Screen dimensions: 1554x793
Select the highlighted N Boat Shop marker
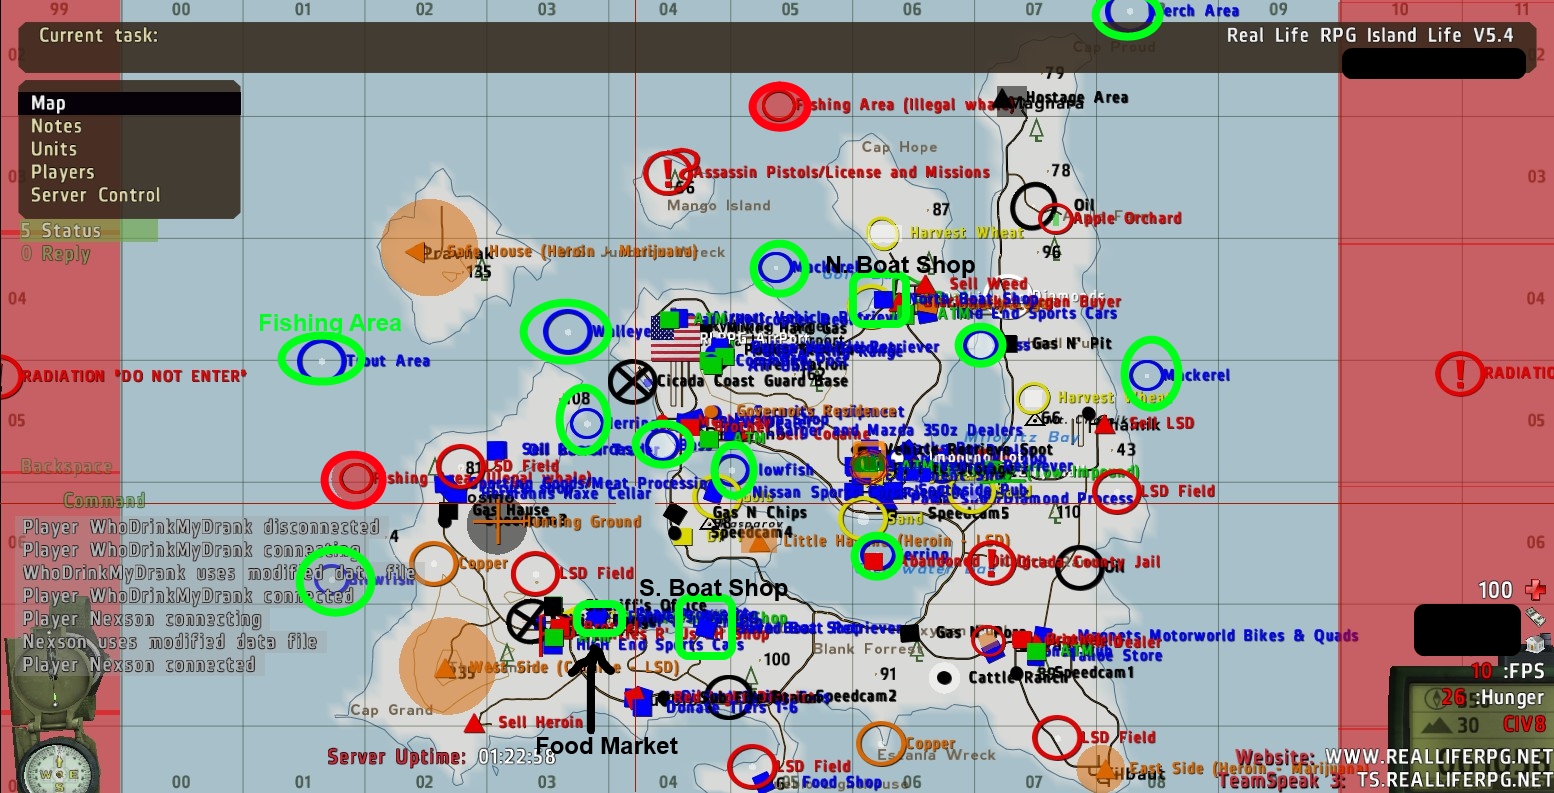pyautogui.click(x=879, y=299)
